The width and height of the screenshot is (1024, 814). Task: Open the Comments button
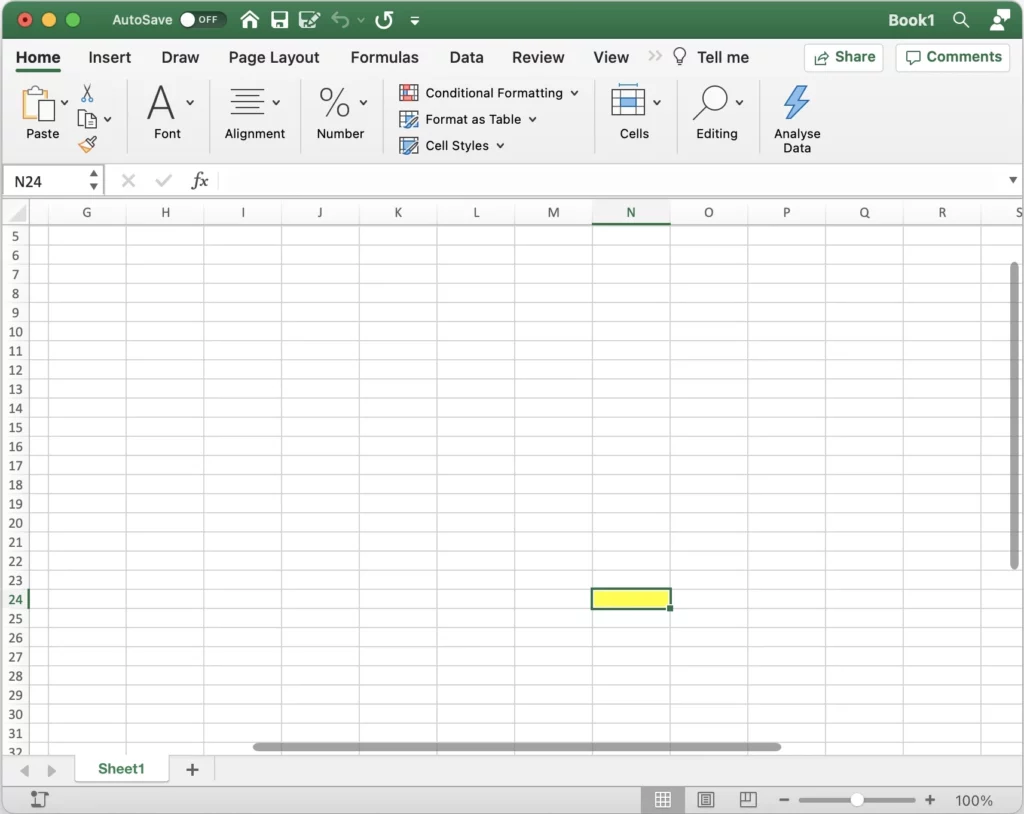pos(952,57)
